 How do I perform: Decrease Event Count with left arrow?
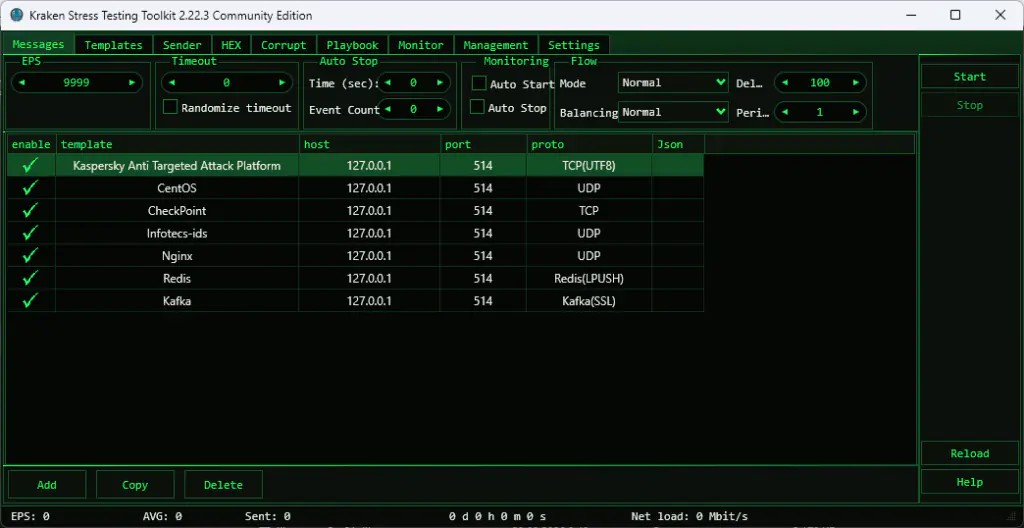point(388,110)
